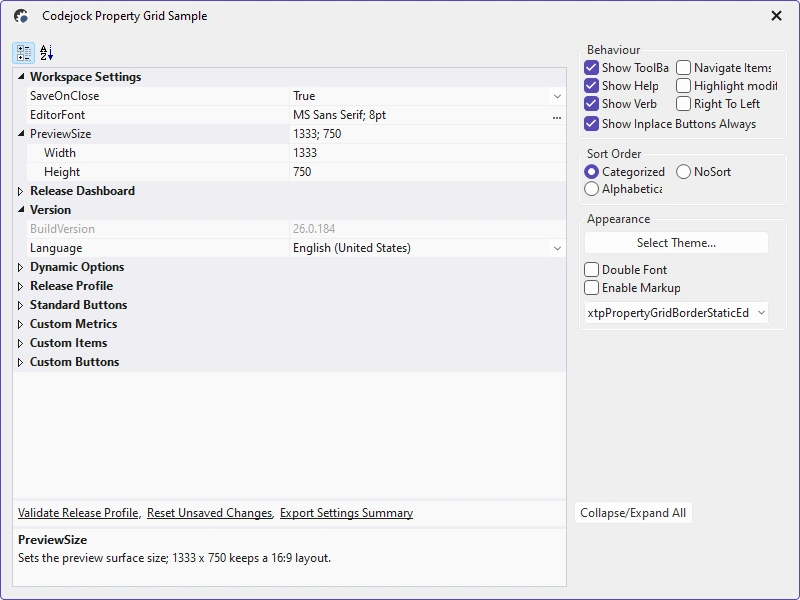Image resolution: width=800 pixels, height=600 pixels.
Task: Enable the Right To Left checkbox
Action: point(683,104)
